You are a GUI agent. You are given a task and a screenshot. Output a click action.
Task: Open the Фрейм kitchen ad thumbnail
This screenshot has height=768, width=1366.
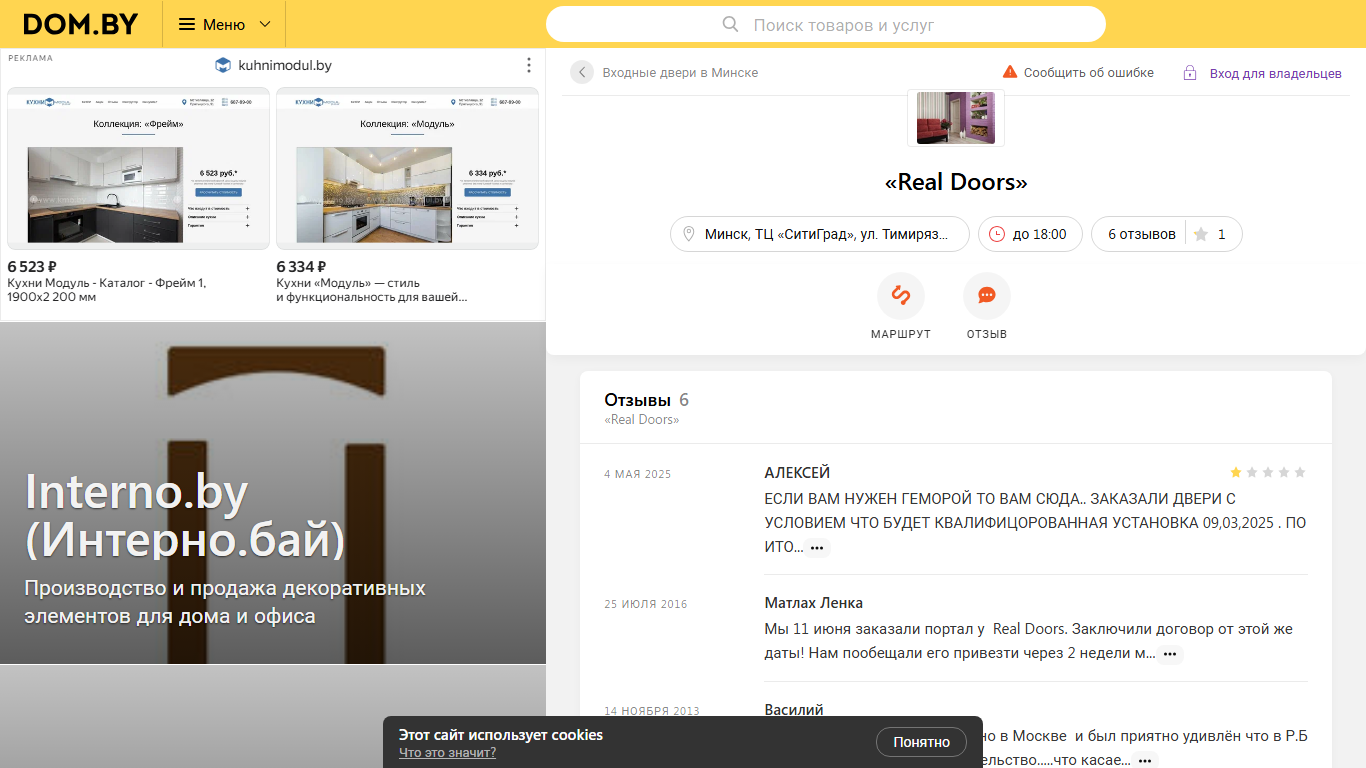click(x=138, y=168)
